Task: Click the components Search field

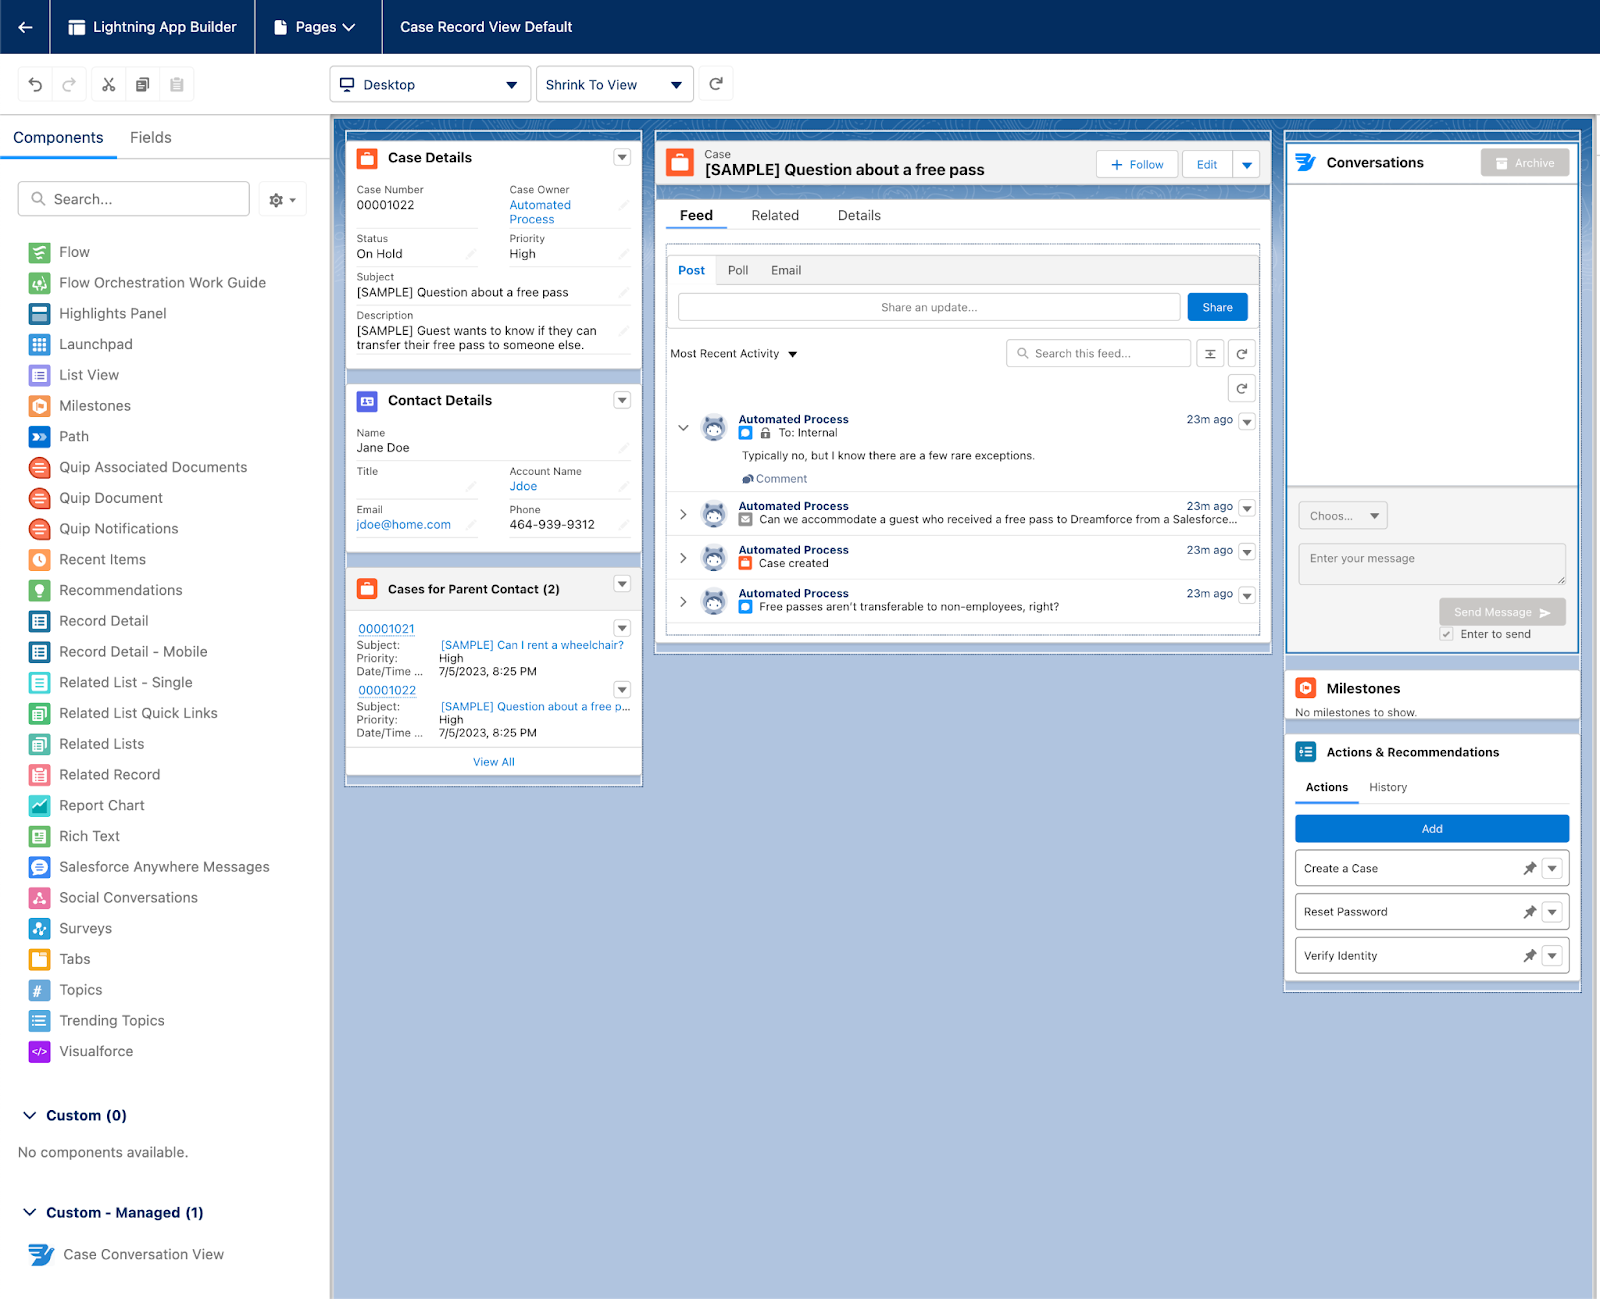Action: pyautogui.click(x=134, y=199)
